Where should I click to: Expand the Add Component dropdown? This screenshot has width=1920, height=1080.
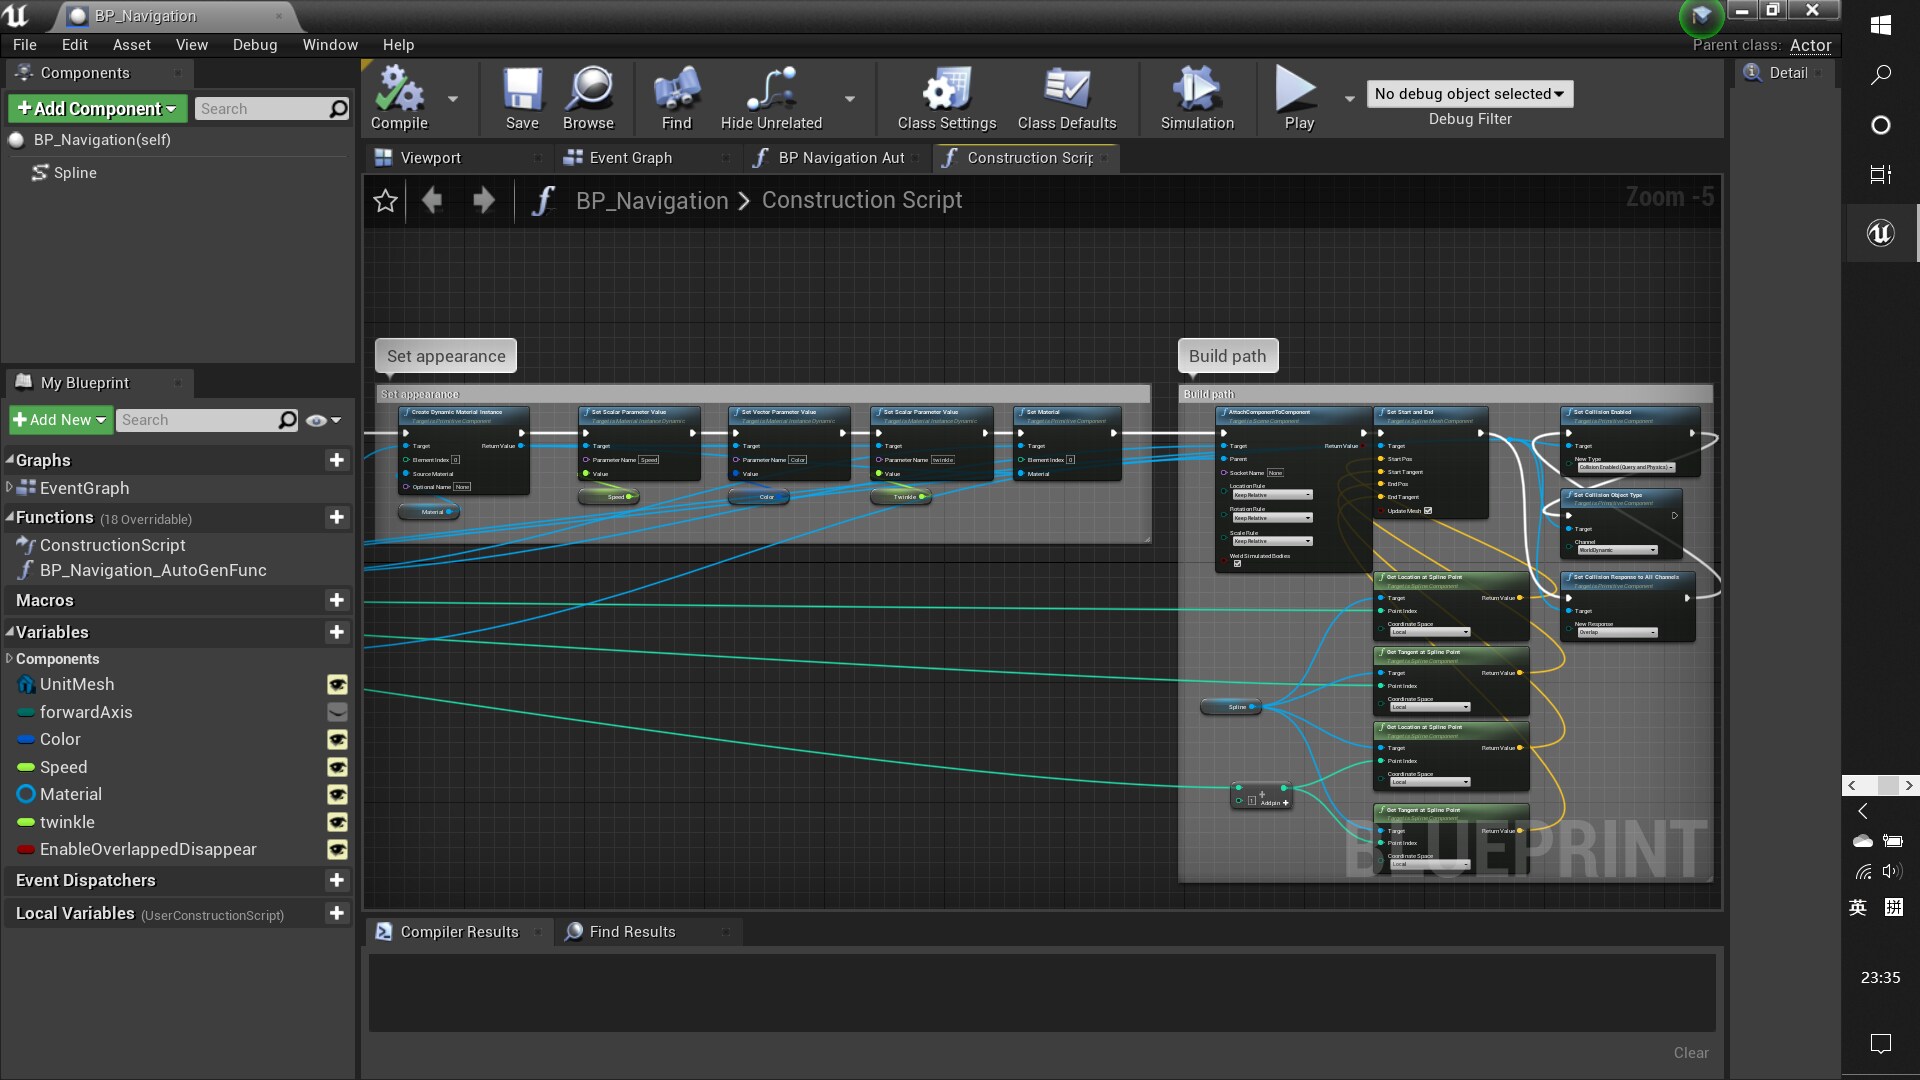click(96, 109)
